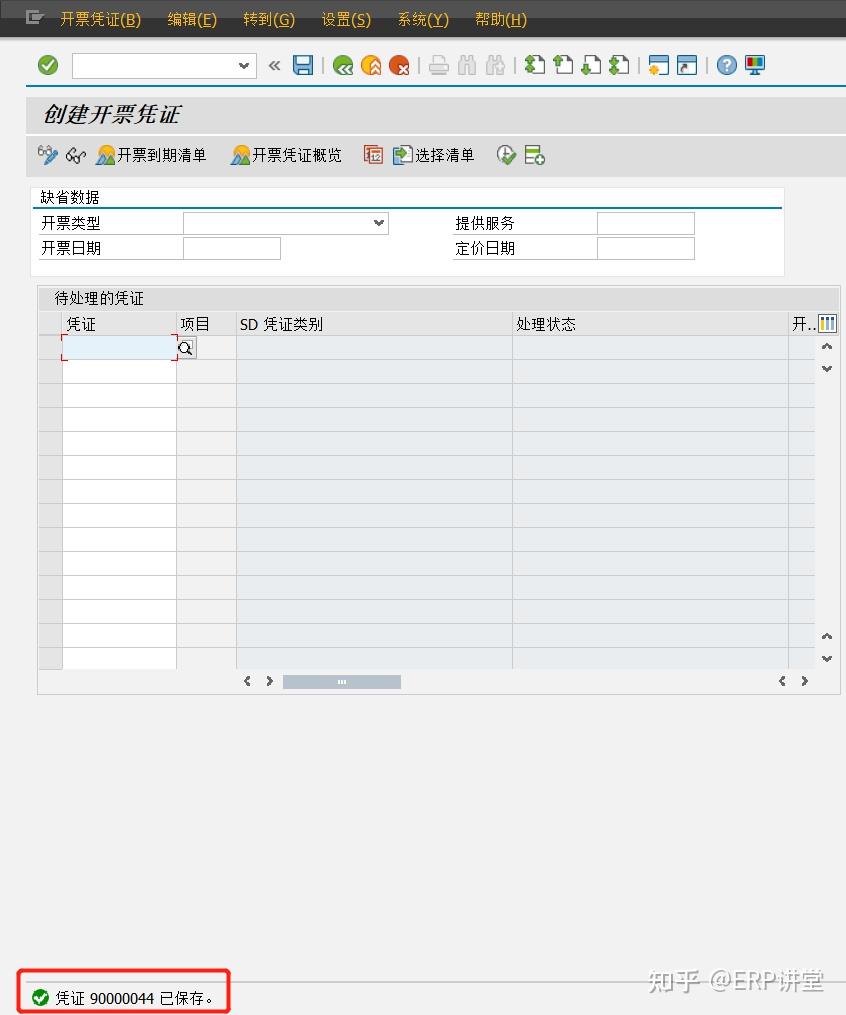Open the 开票类型 dropdown list
This screenshot has width=846, height=1015.
(x=379, y=223)
